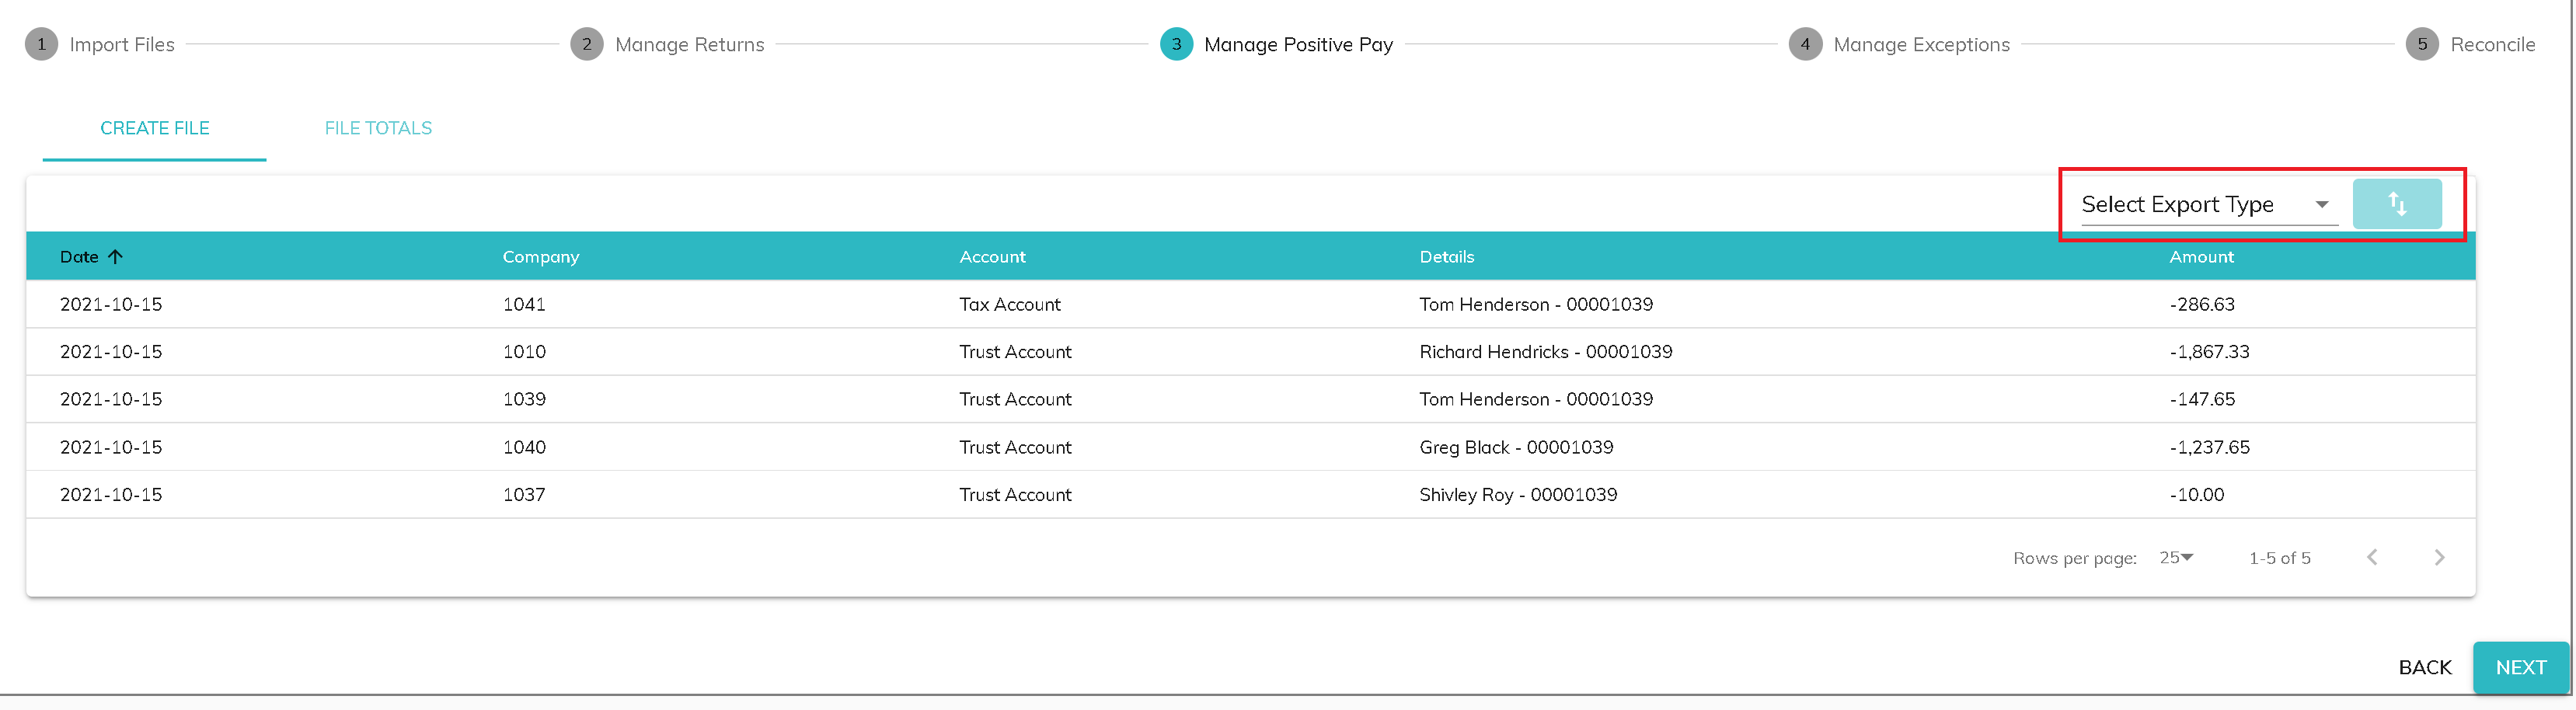
Task: Open the Select Export Type dropdown
Action: 2208,205
